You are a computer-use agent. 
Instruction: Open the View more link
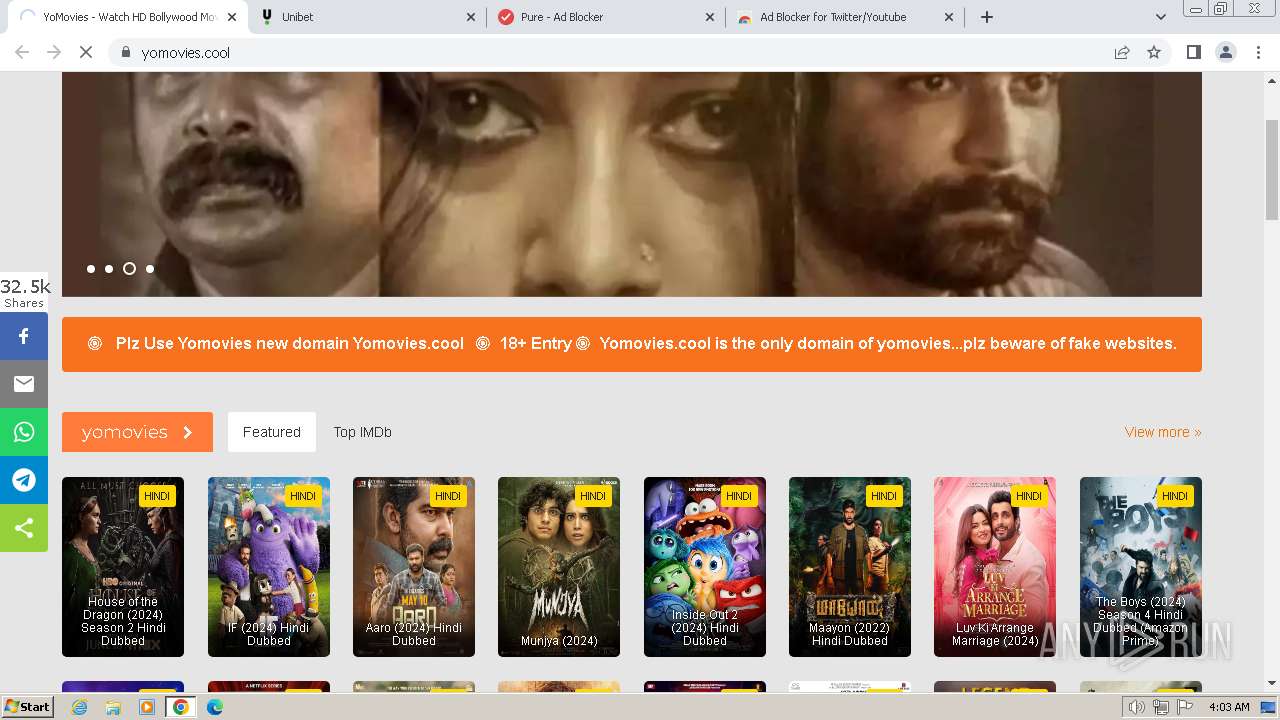(x=1163, y=432)
